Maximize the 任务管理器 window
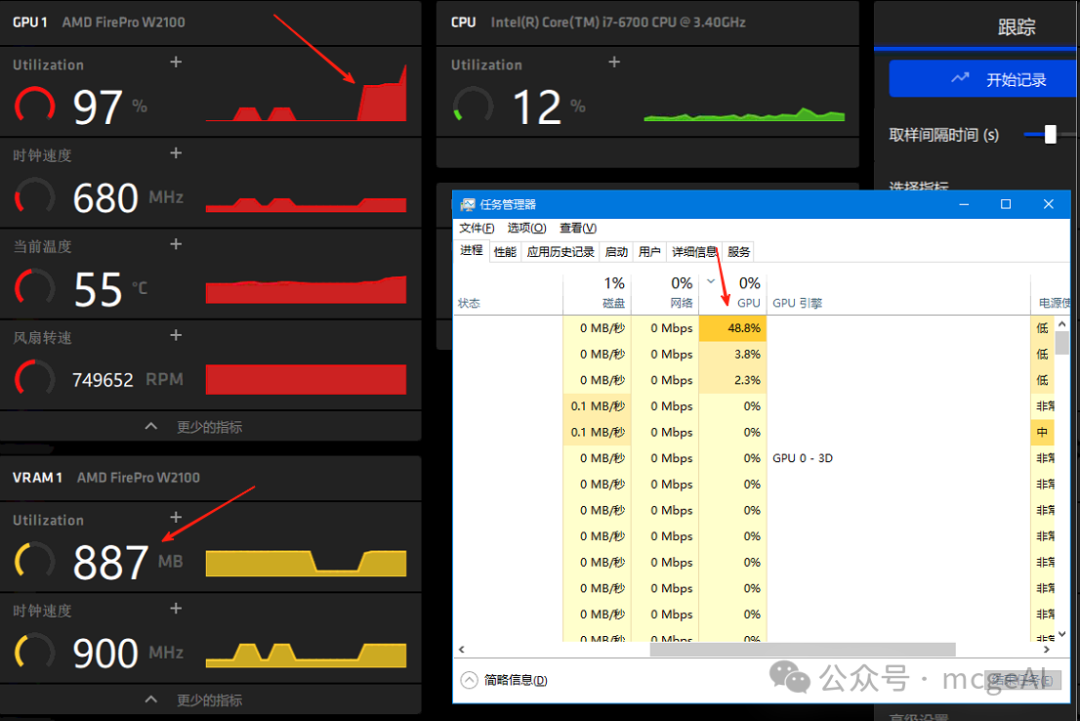Viewport: 1080px width, 721px height. [1006, 204]
